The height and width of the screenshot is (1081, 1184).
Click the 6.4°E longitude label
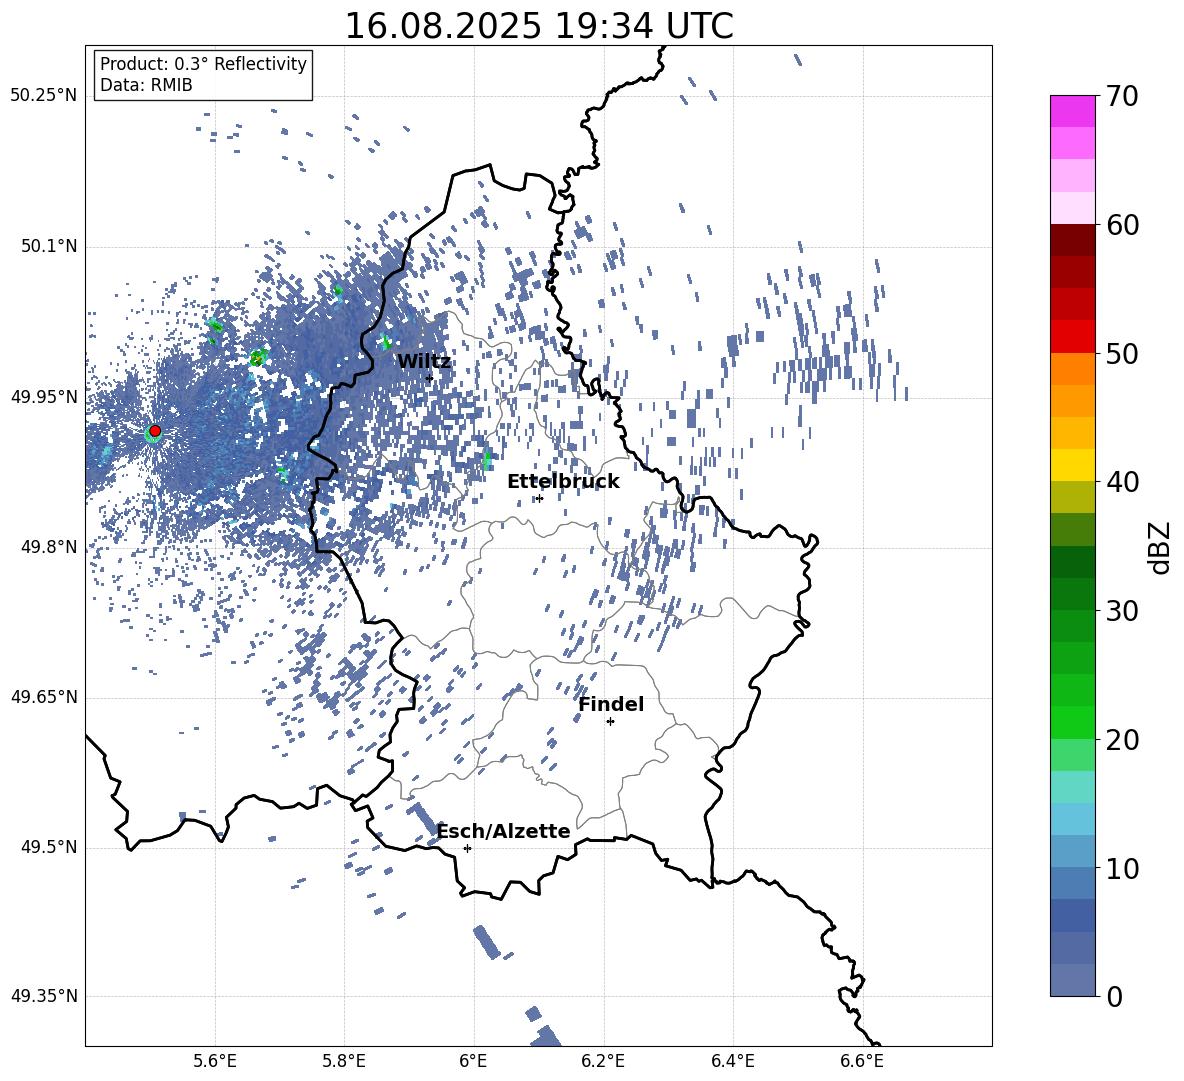732,1061
